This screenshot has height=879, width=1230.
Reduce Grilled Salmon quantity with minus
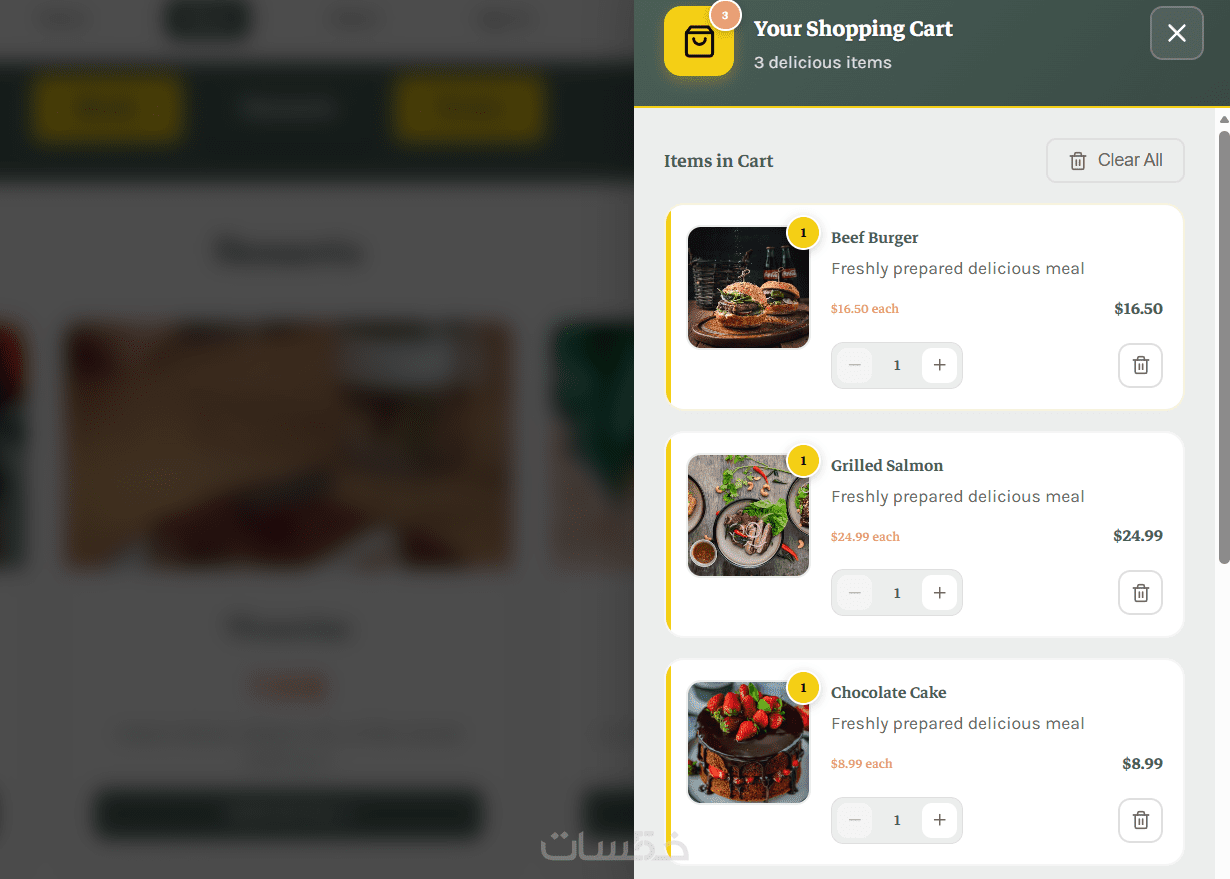pyautogui.click(x=854, y=593)
